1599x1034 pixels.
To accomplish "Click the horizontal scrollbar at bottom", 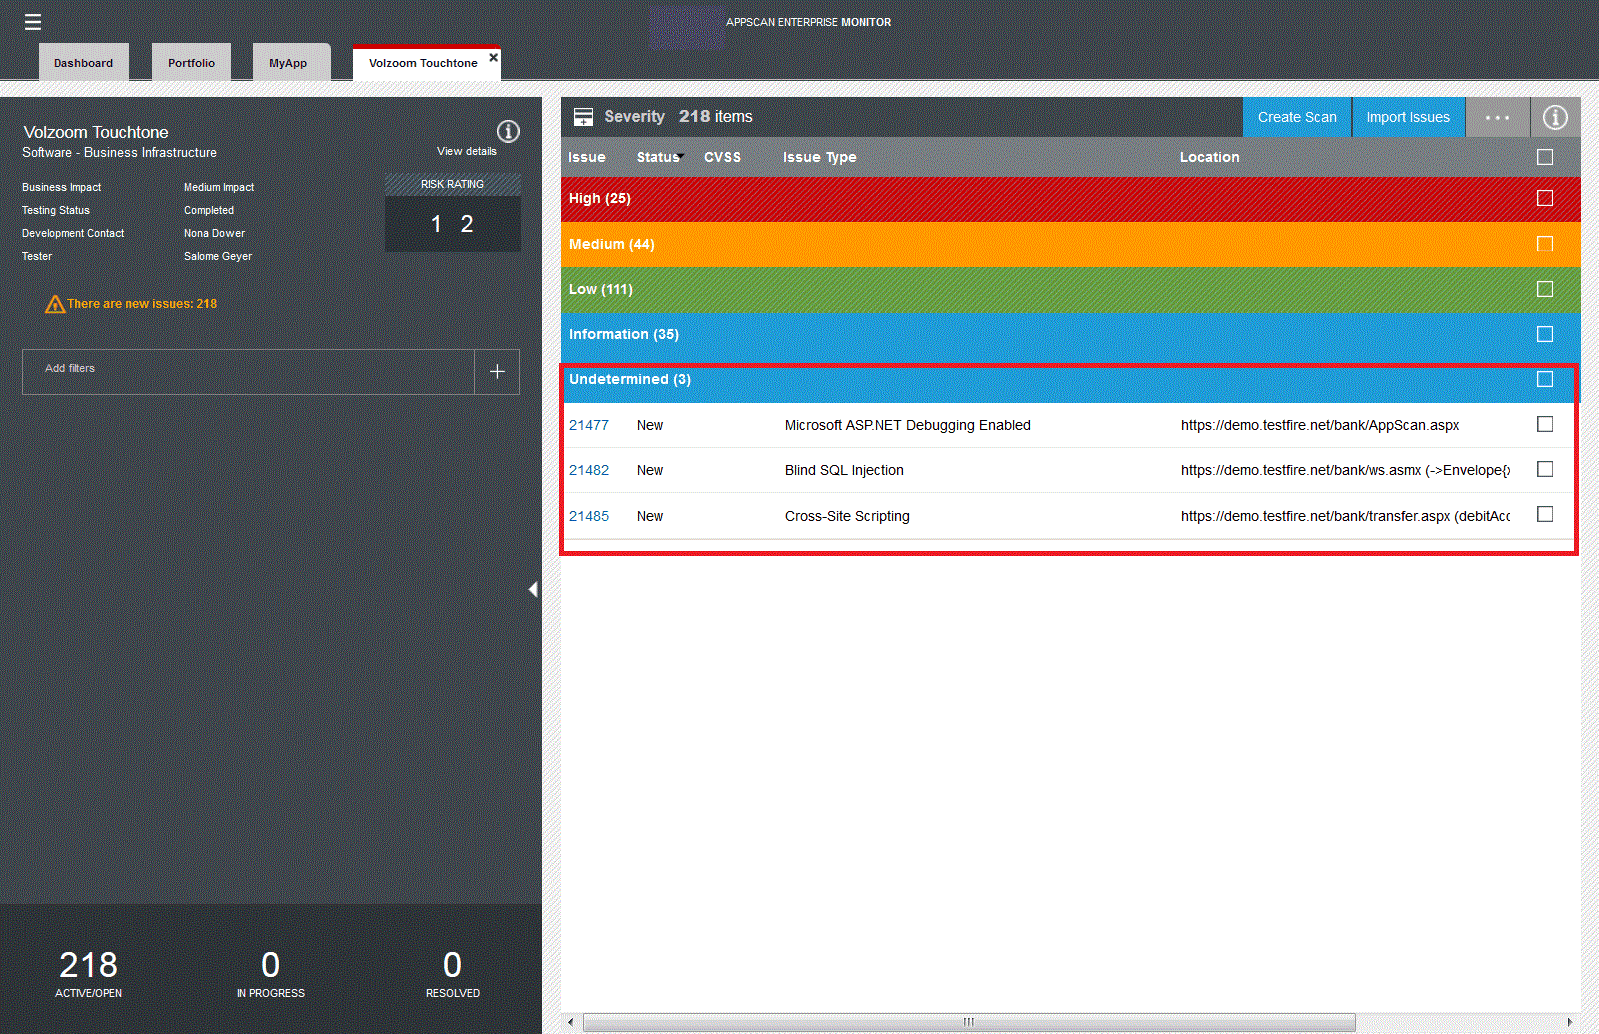I will (x=968, y=1021).
